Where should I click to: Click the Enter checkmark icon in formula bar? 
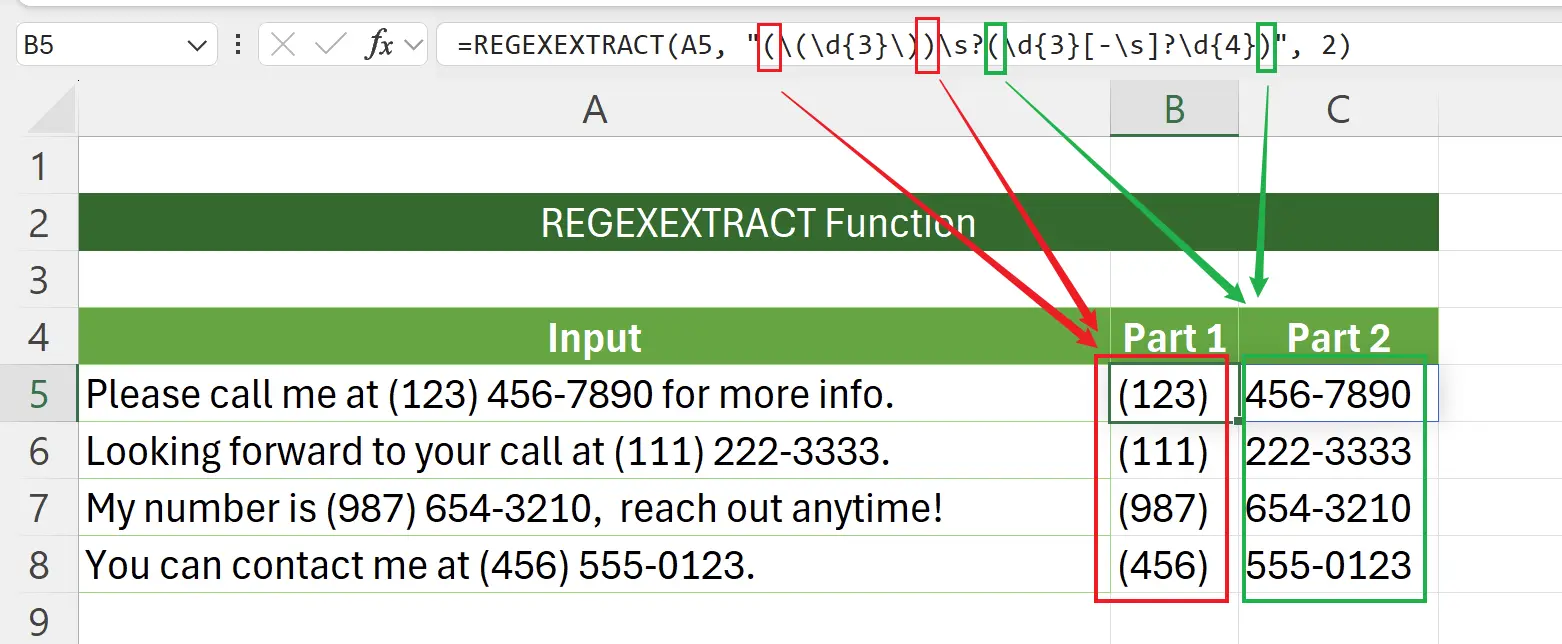(331, 46)
